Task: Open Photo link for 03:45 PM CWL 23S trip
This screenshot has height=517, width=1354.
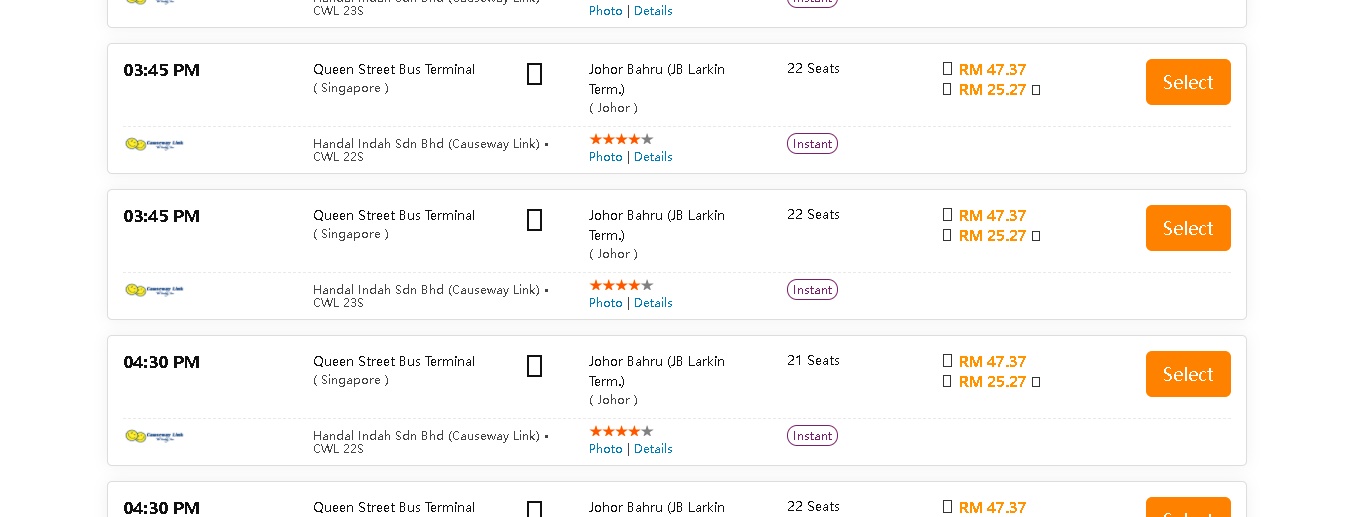Action: pos(605,303)
